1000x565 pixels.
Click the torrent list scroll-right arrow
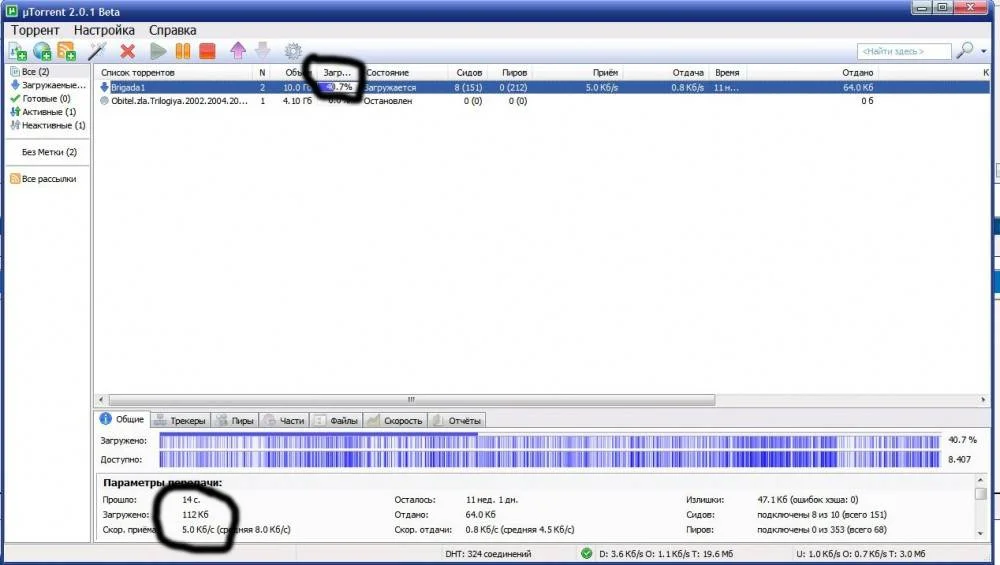coord(983,400)
